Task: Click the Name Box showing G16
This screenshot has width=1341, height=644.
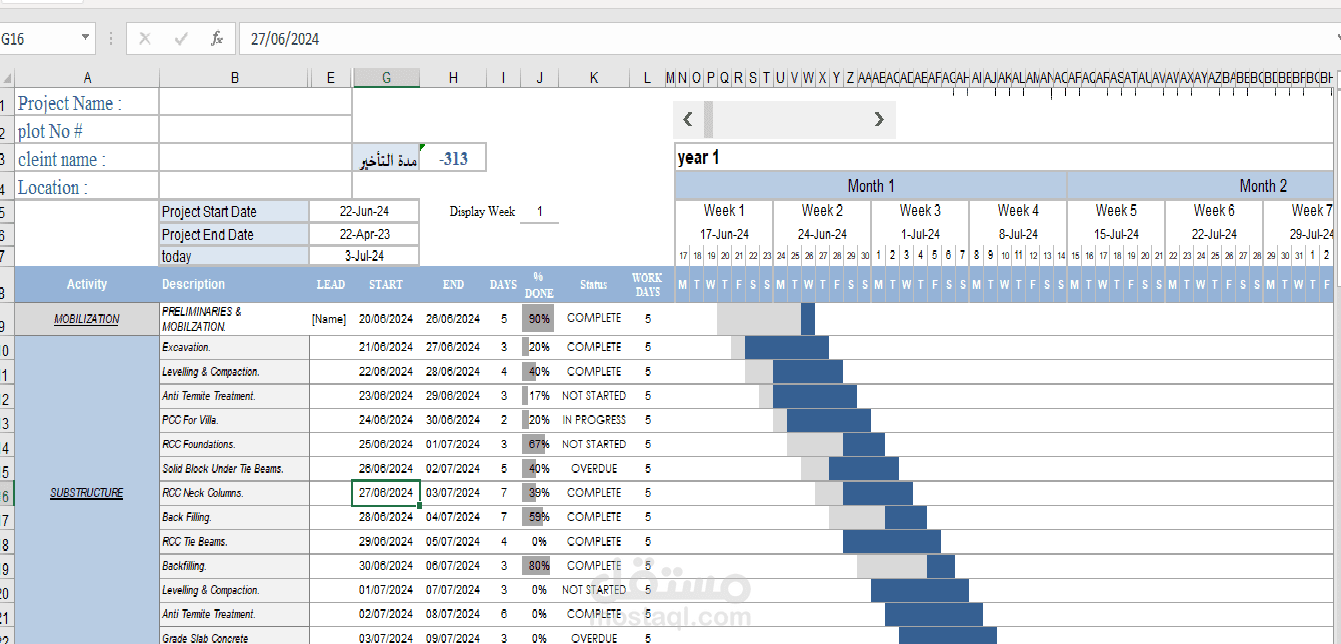Action: click(x=40, y=39)
